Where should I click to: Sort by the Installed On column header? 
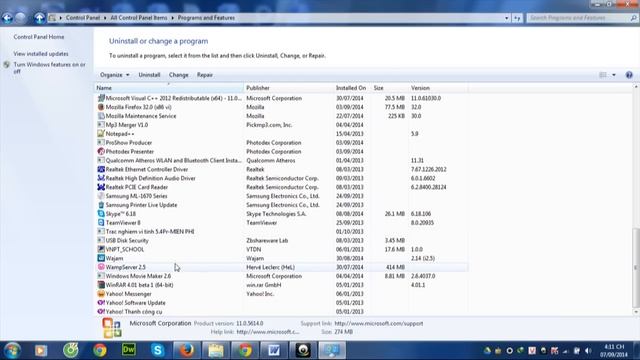click(352, 88)
